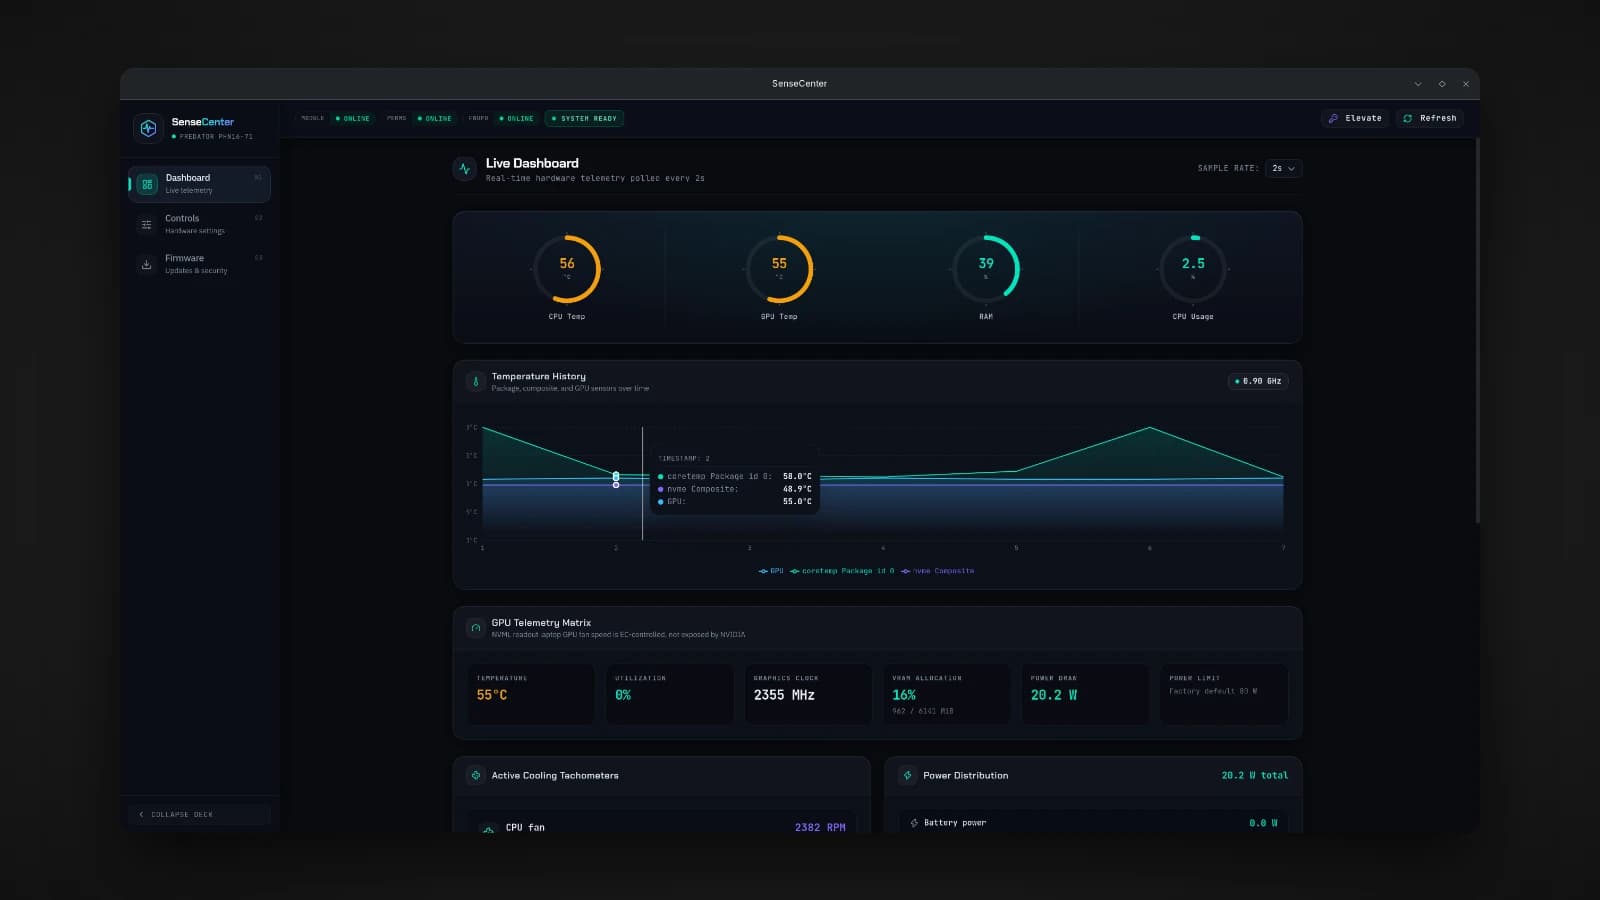Switch to Controls Hardware settings page
This screenshot has height=900, width=1600.
(x=200, y=224)
